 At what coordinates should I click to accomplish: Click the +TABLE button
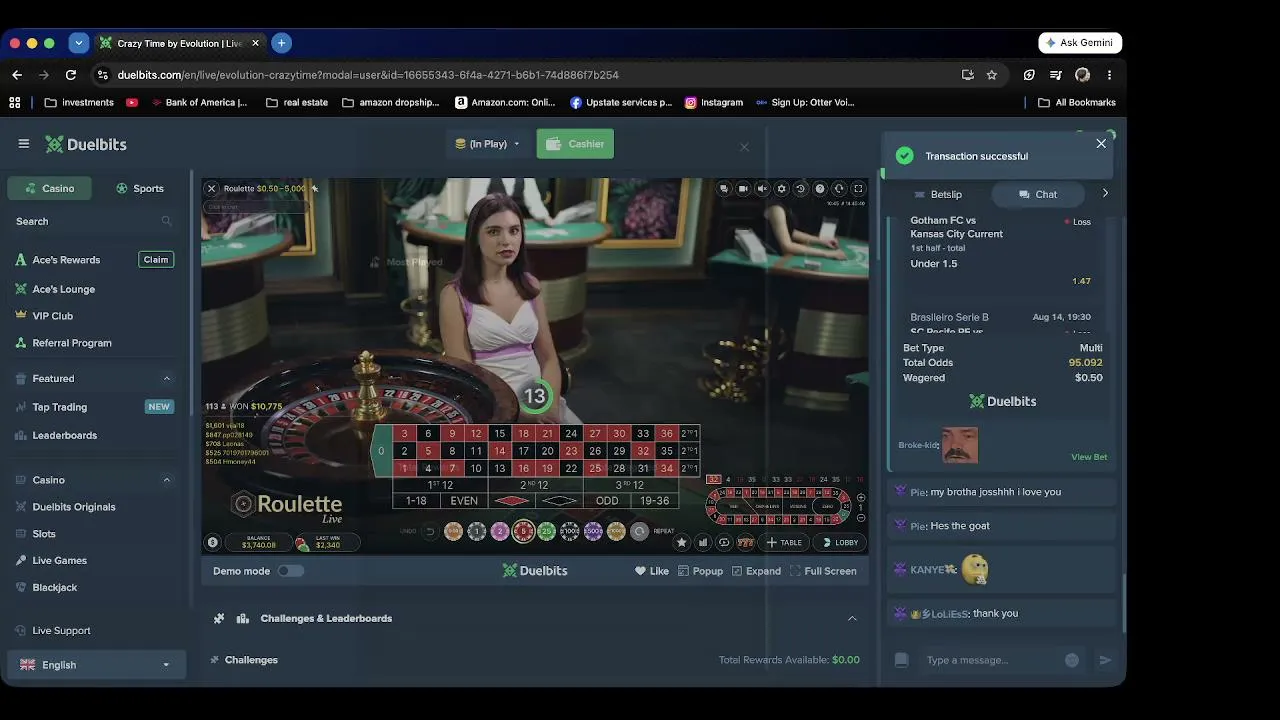coord(784,542)
